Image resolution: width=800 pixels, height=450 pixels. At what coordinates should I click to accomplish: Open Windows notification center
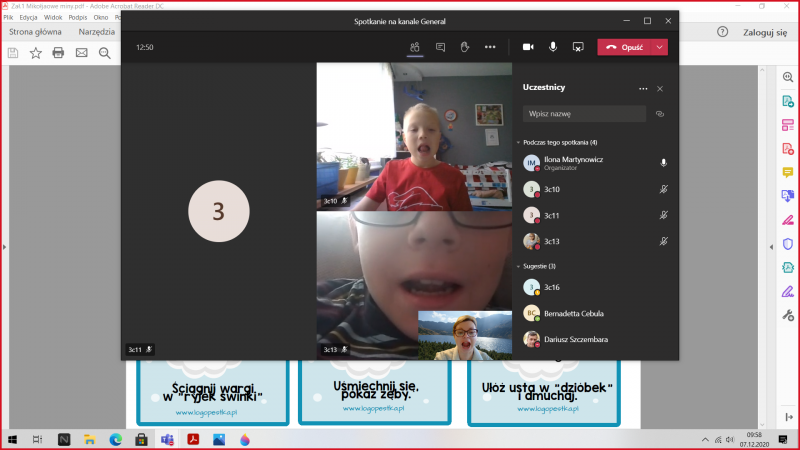click(783, 439)
